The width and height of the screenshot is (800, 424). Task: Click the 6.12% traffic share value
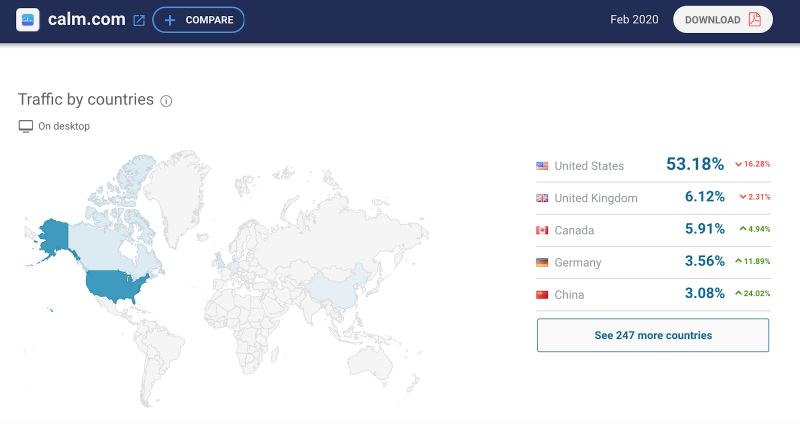705,196
